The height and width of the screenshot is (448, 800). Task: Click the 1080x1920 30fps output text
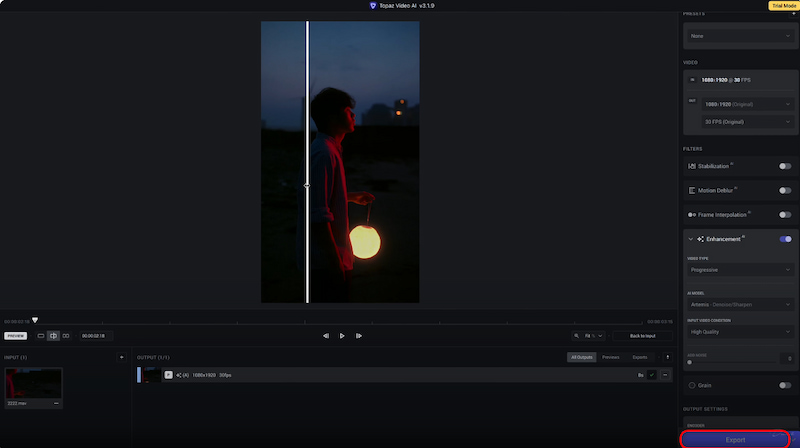click(x=212, y=375)
